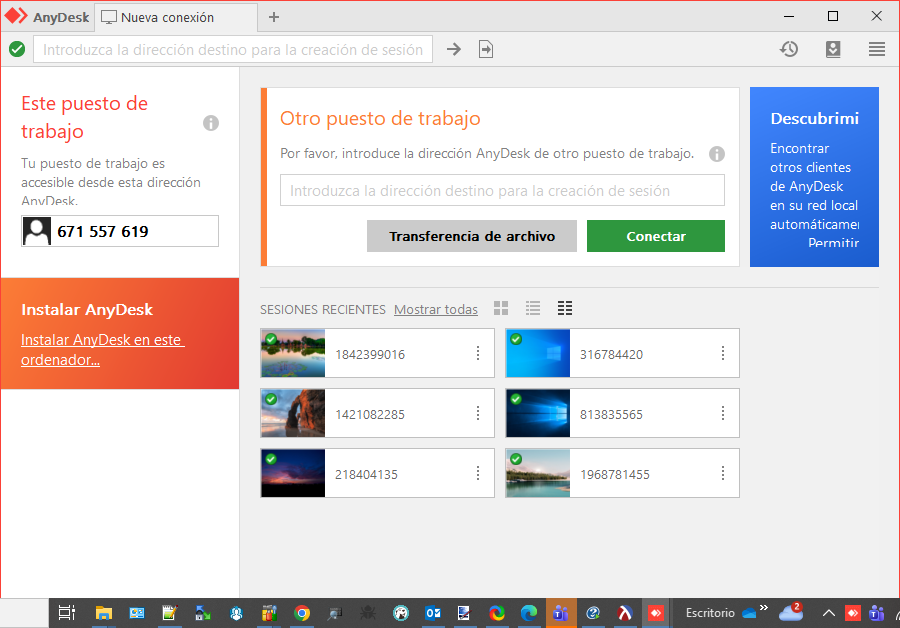Screen dimensions: 900x628
Task: Open Microsoft Edge from the taskbar
Action: pos(529,613)
